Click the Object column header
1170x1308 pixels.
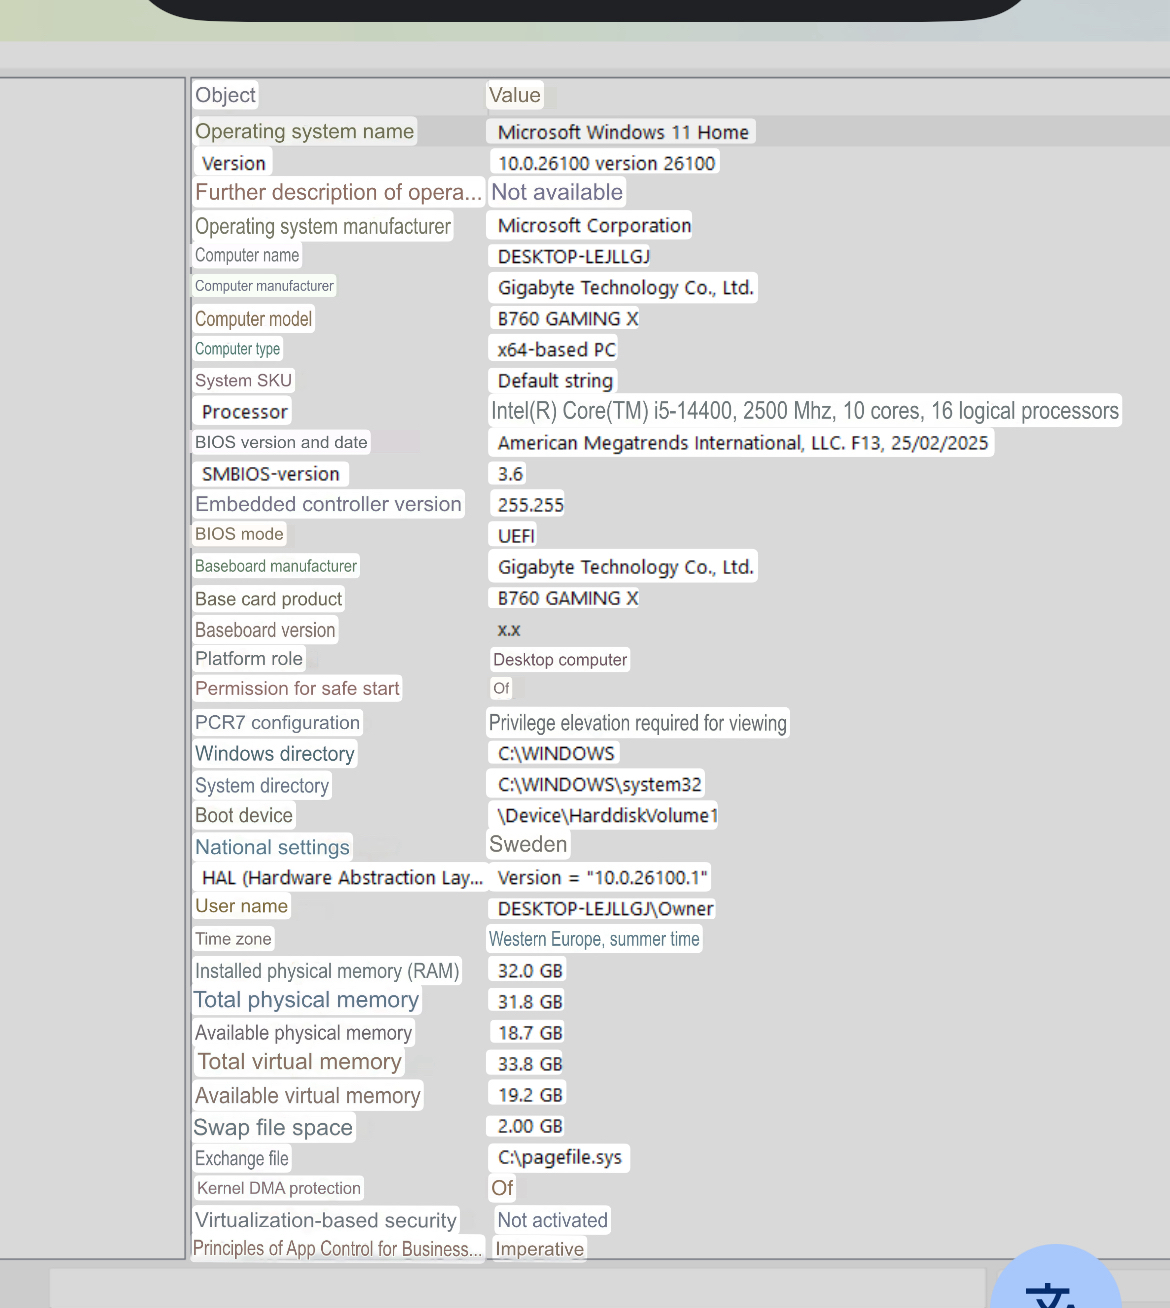(225, 95)
